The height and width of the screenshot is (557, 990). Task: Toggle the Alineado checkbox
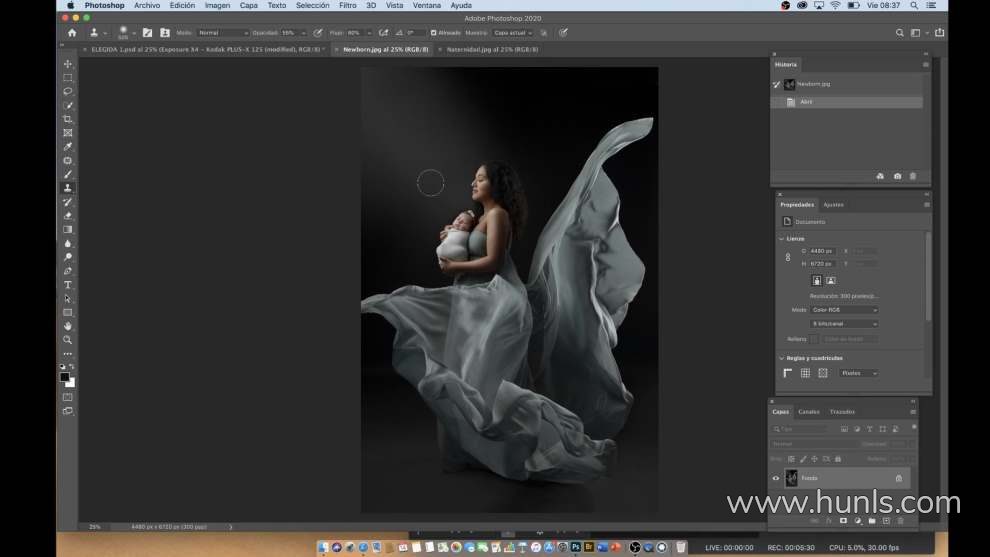[x=433, y=32]
